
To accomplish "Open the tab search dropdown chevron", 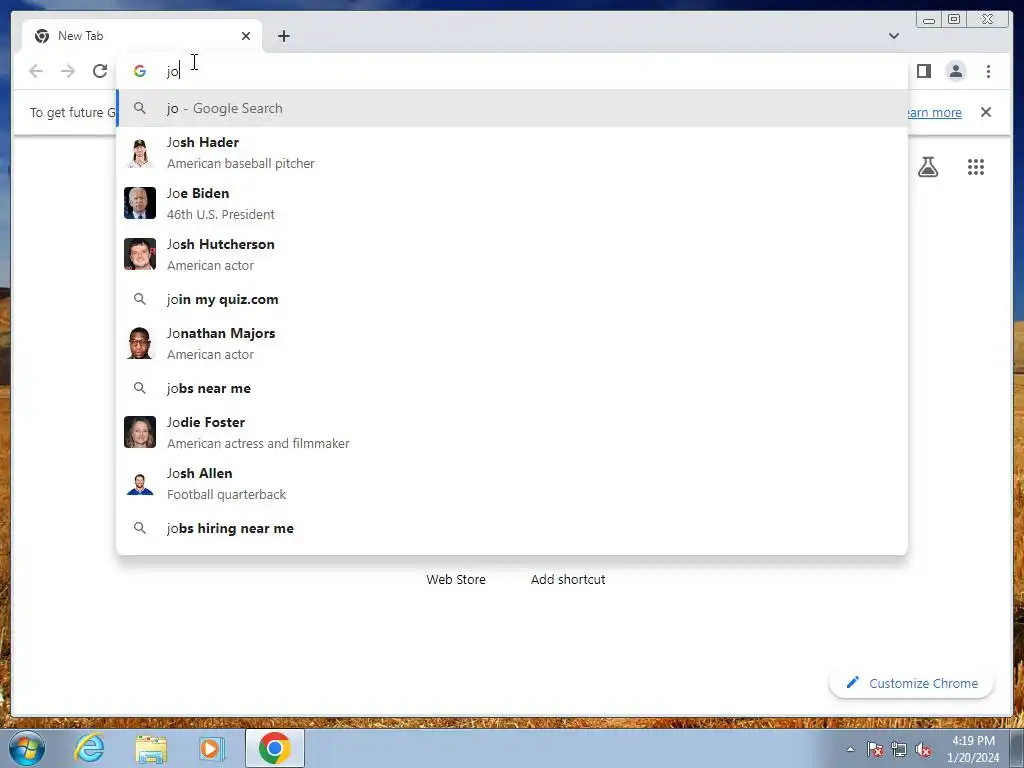I will 894,36.
